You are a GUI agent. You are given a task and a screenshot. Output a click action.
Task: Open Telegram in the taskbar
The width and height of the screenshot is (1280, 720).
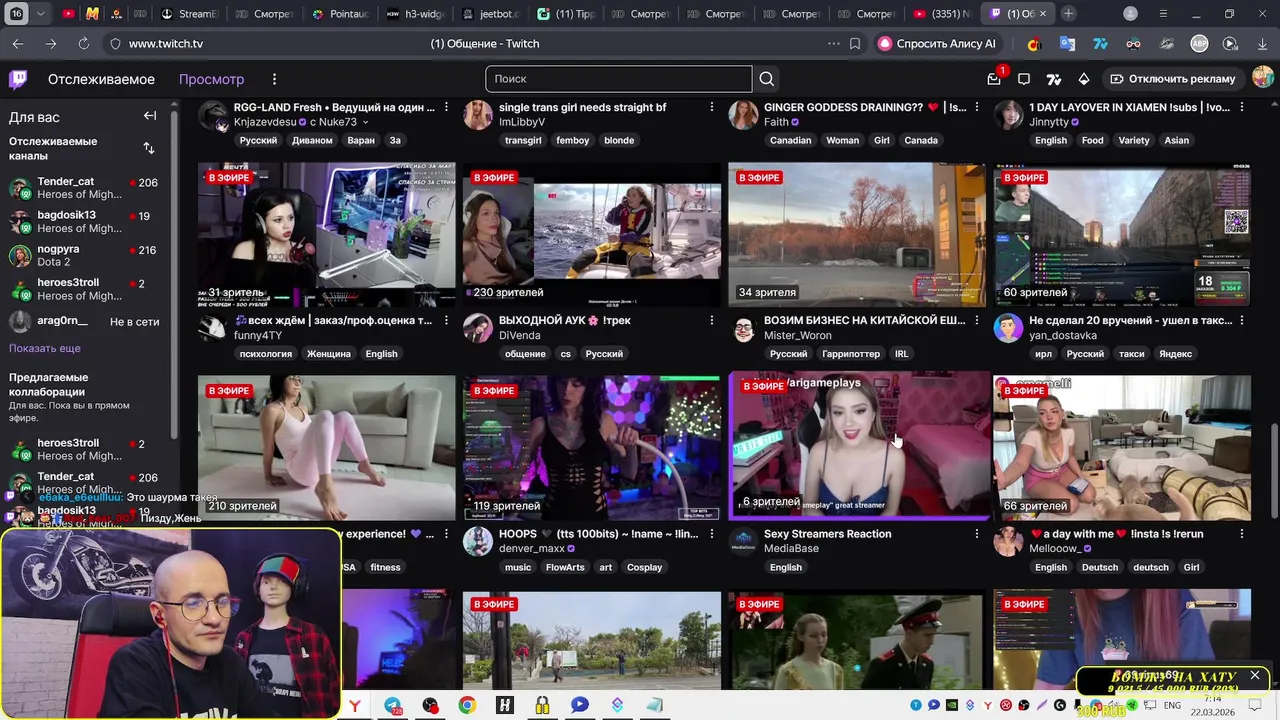[392, 705]
